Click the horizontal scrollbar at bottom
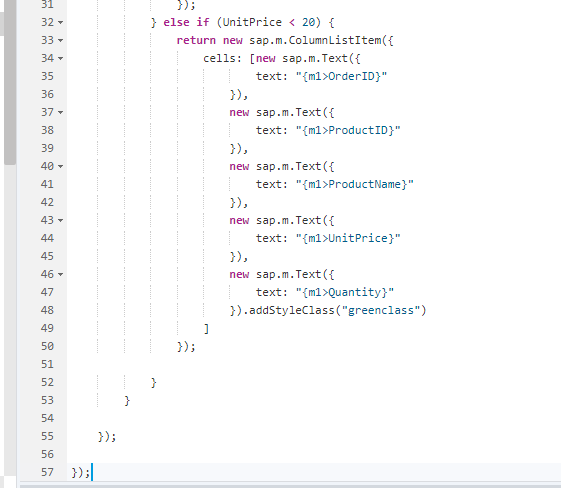 [290, 486]
